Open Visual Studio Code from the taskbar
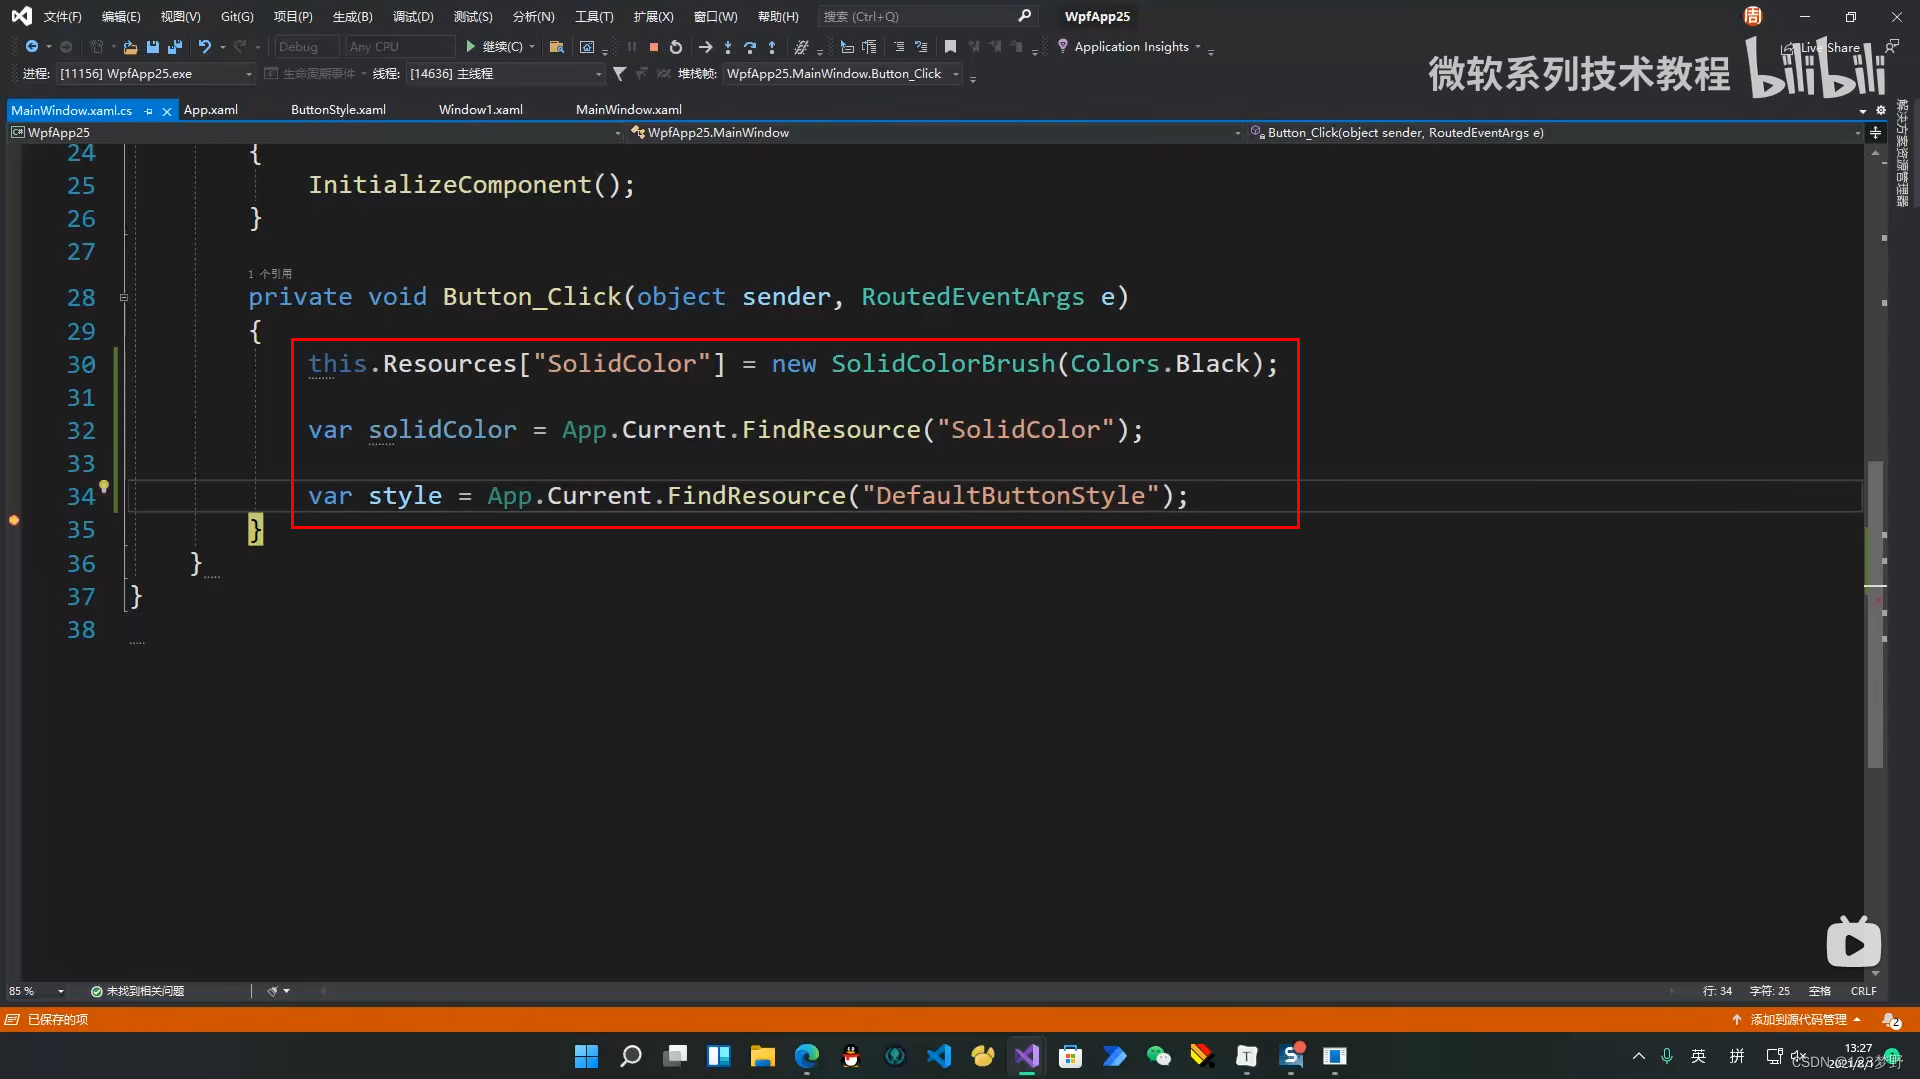Image resolution: width=1920 pixels, height=1079 pixels. click(x=939, y=1056)
